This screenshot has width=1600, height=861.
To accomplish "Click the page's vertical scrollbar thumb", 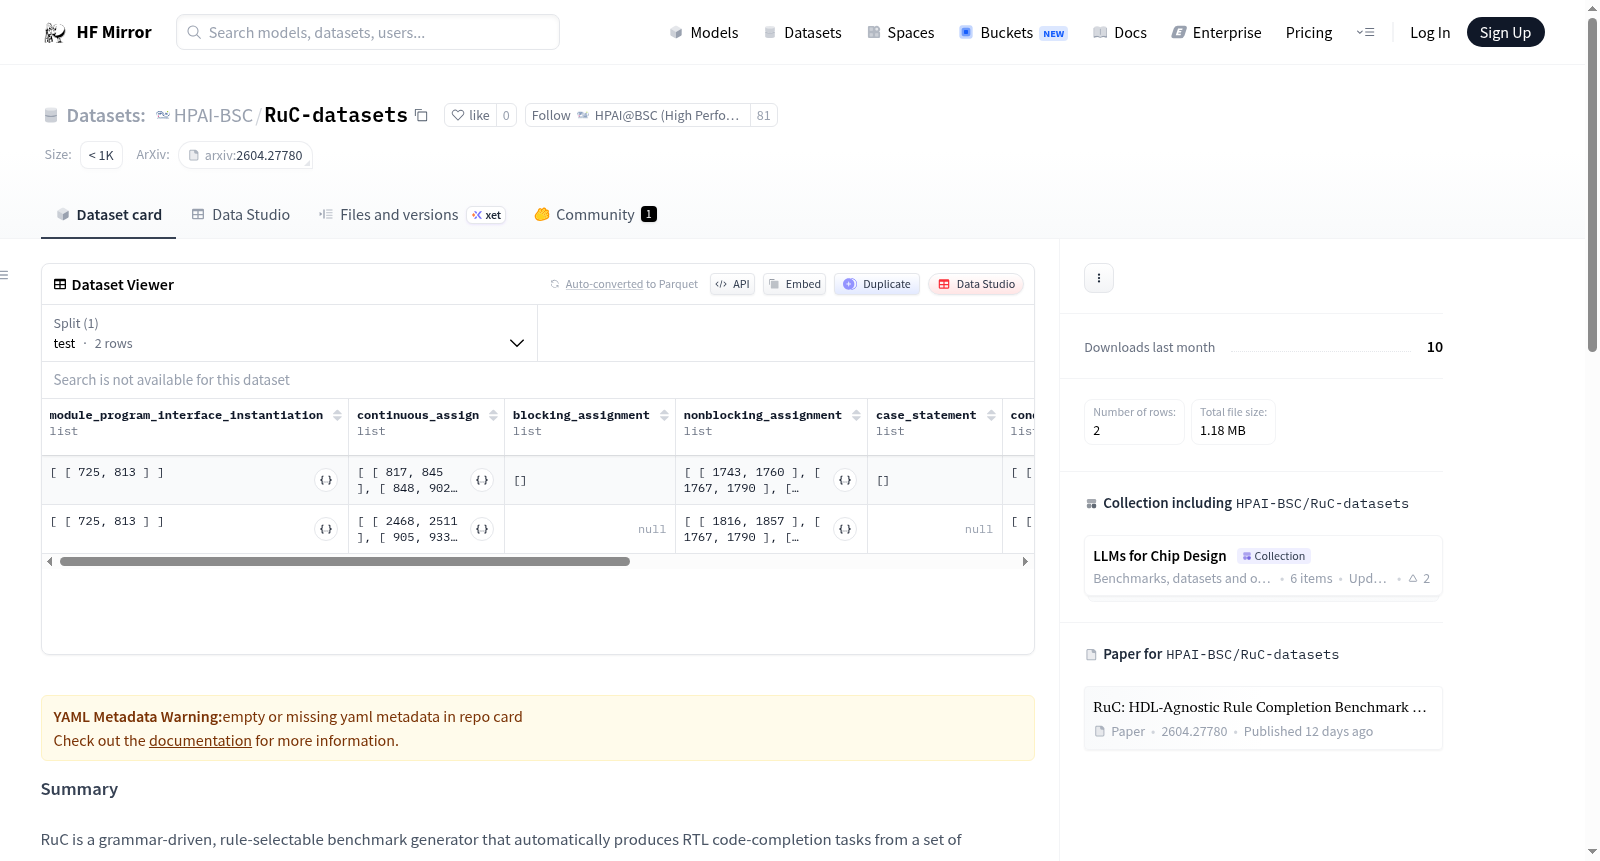I will (x=1592, y=185).
